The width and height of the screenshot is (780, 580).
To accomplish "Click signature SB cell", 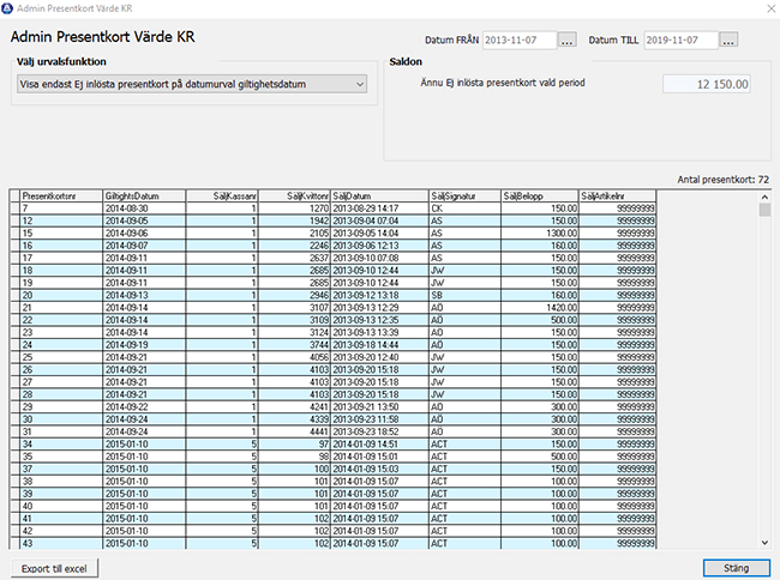I will point(465,295).
